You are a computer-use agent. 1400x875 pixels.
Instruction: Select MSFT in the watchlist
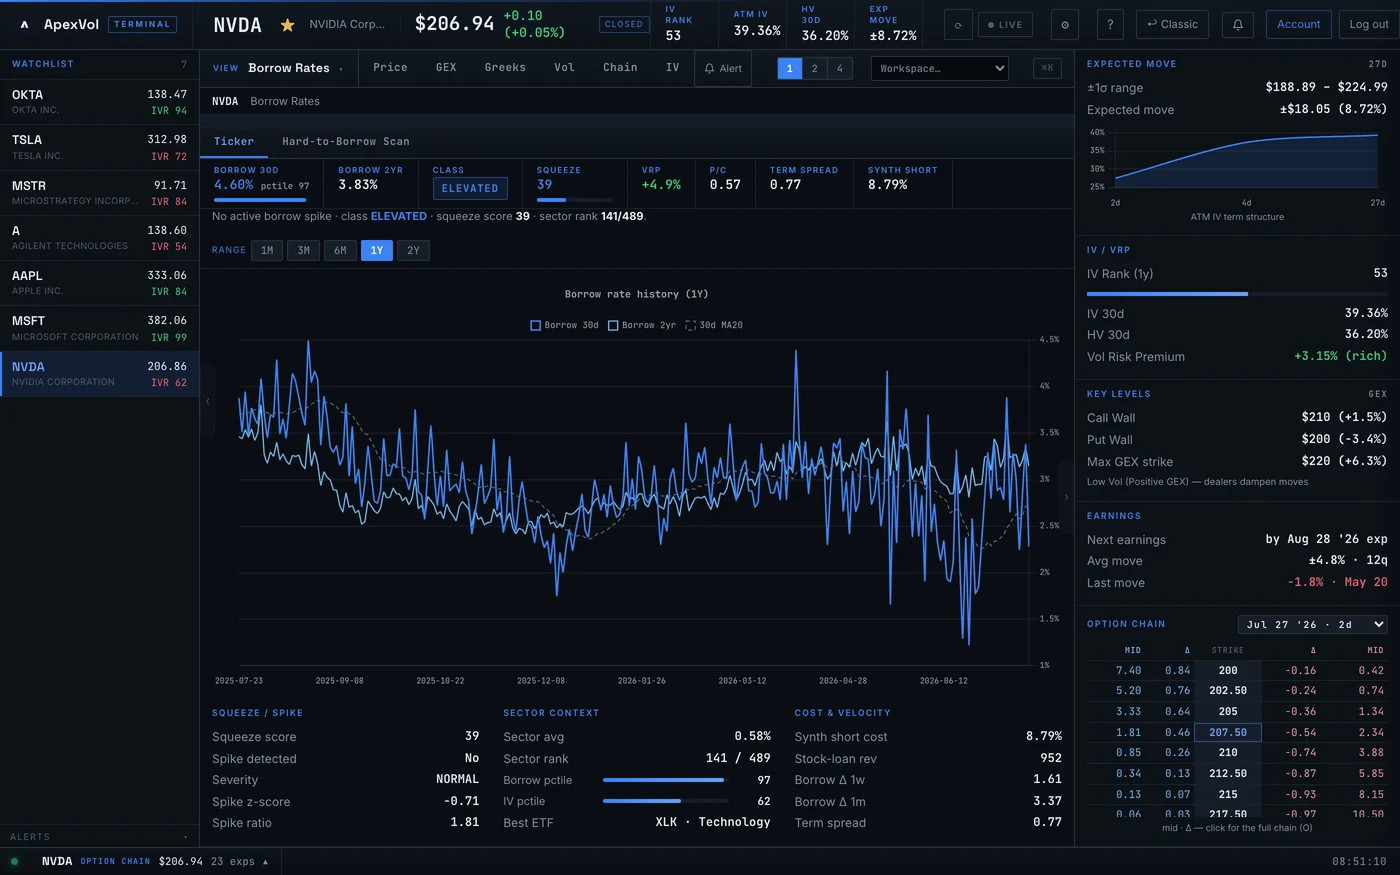[99, 328]
